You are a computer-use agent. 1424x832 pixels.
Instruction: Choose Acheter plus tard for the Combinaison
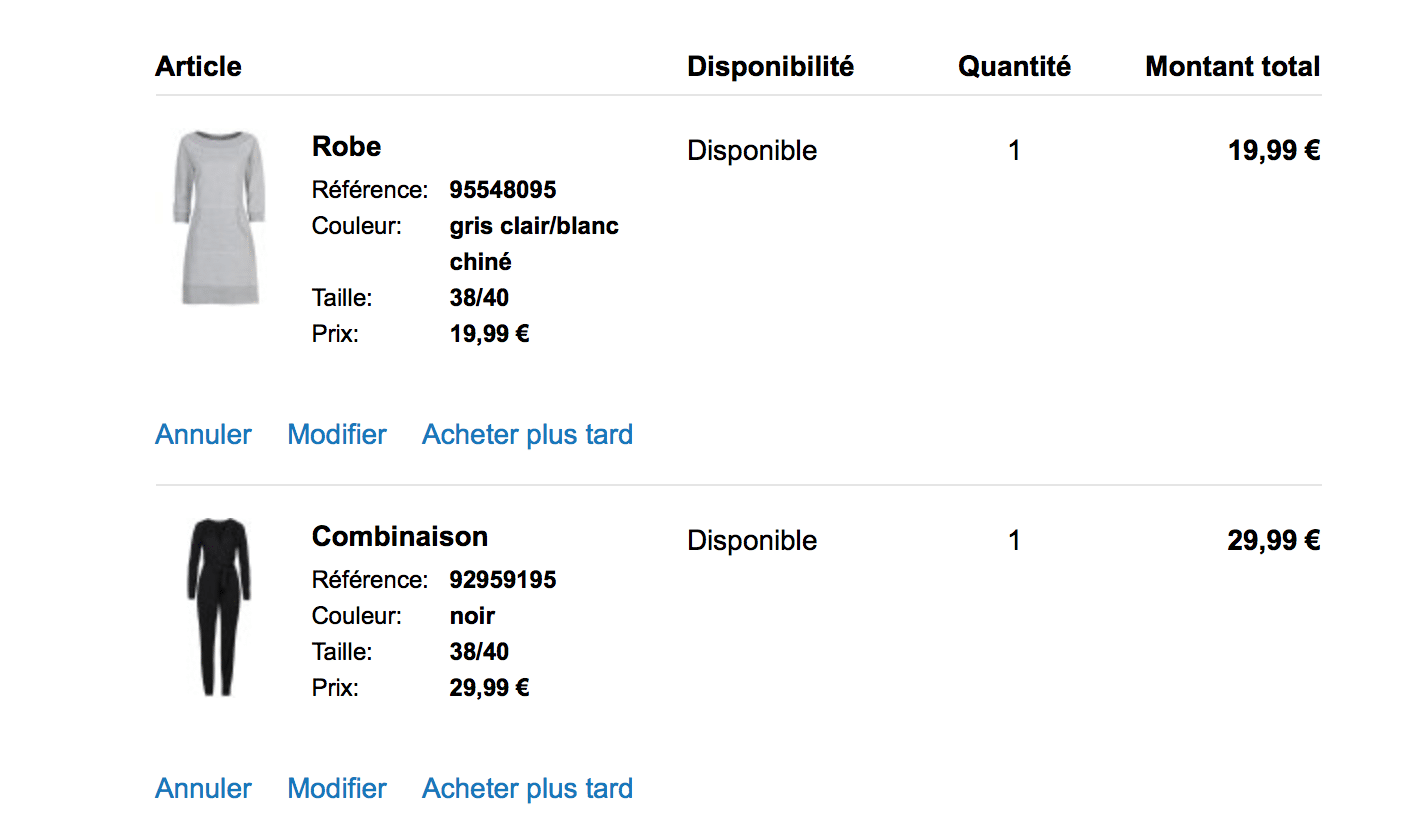[x=527, y=789]
